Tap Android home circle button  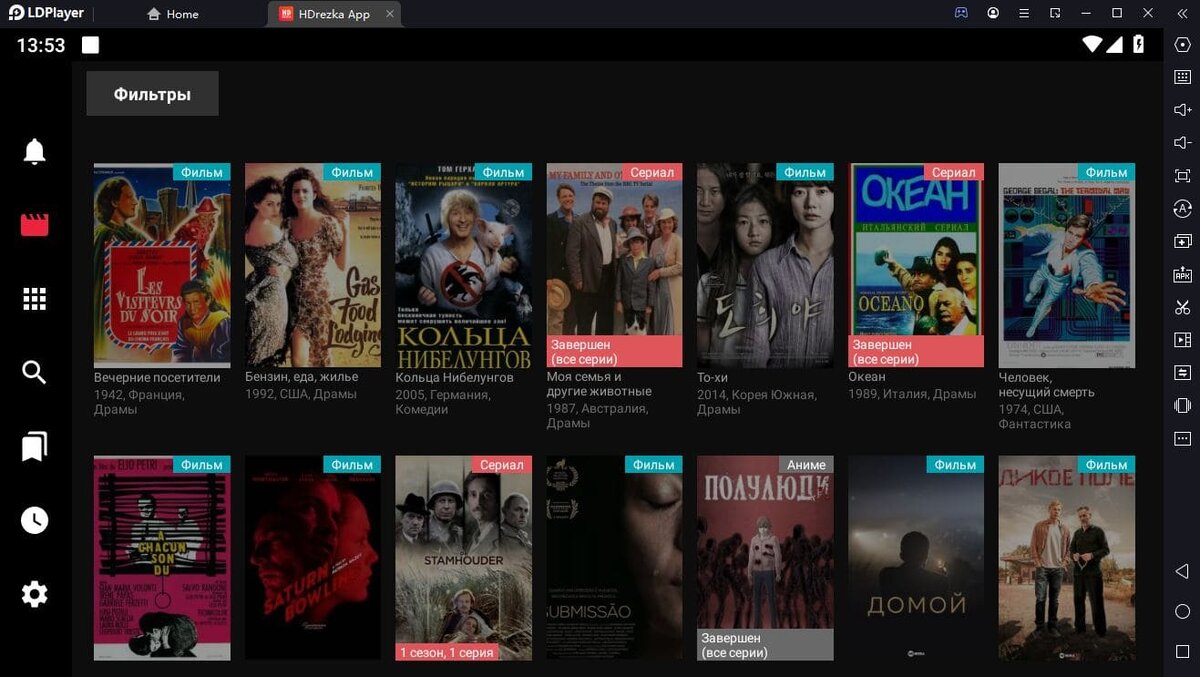[x=1182, y=611]
